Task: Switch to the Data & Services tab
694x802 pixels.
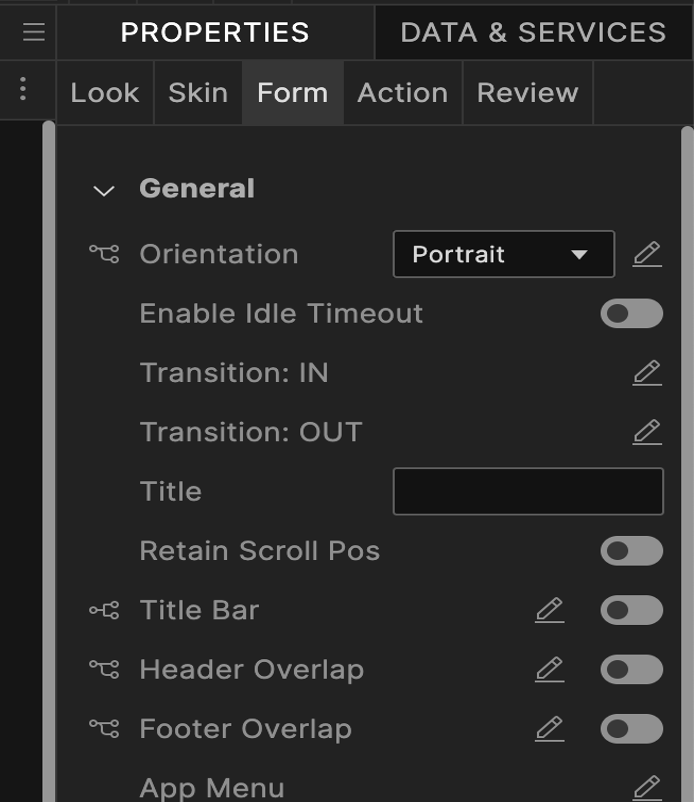Action: pos(532,32)
